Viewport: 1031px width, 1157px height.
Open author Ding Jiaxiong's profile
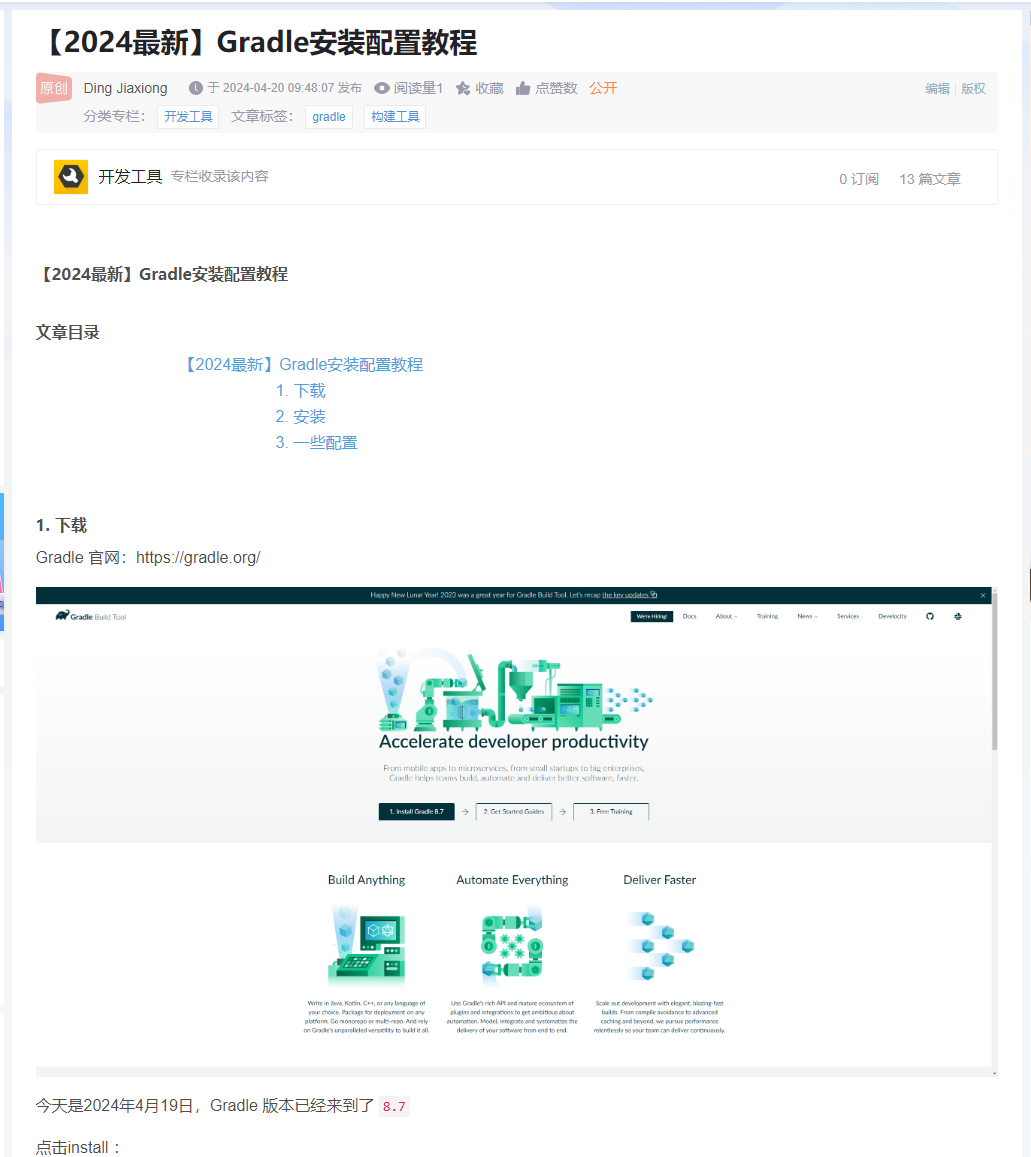[125, 89]
